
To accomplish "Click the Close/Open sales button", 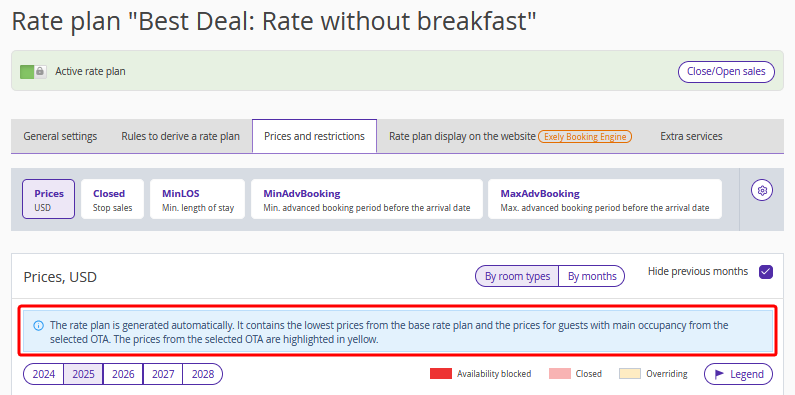I will (x=726, y=71).
